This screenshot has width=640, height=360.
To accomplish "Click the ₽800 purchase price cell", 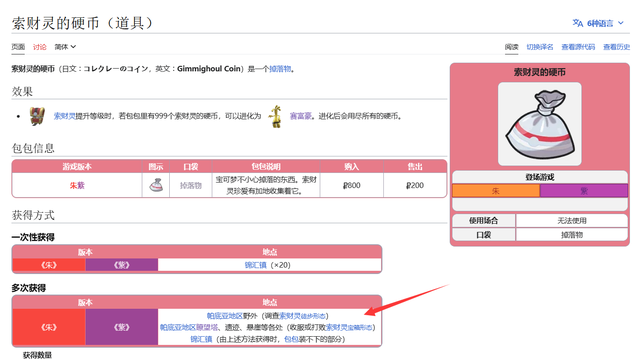I will (x=352, y=185).
